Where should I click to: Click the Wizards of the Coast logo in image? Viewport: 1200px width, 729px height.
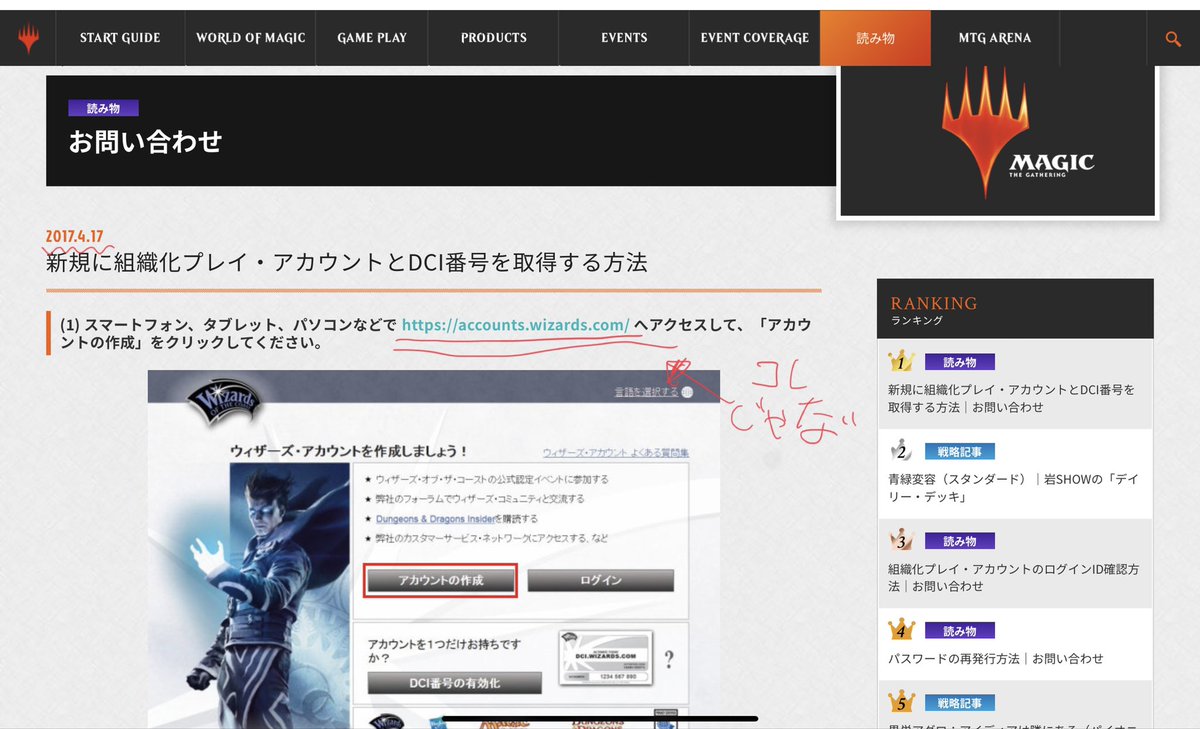click(225, 402)
